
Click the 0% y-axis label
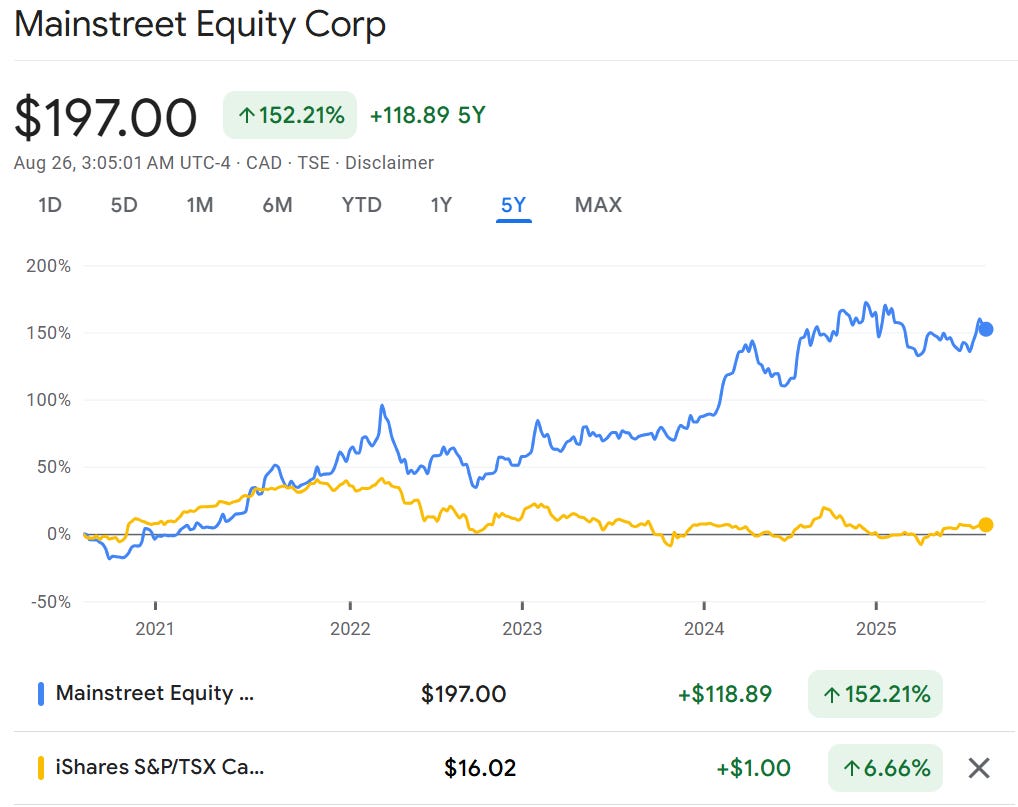tap(58, 534)
